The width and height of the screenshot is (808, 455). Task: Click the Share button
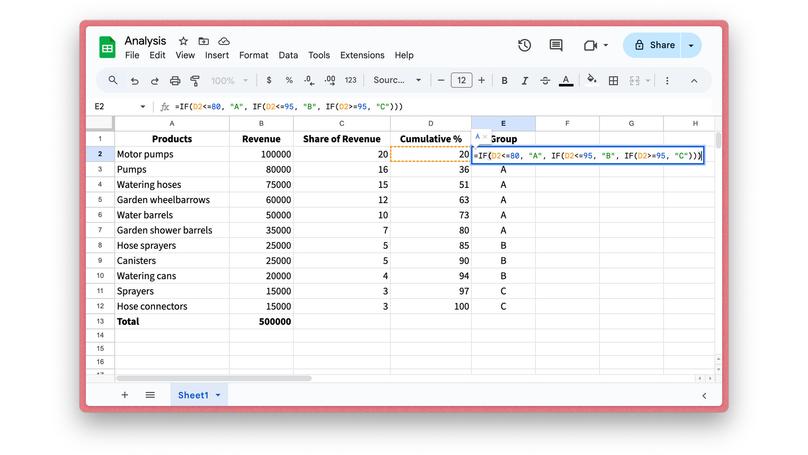(x=652, y=45)
